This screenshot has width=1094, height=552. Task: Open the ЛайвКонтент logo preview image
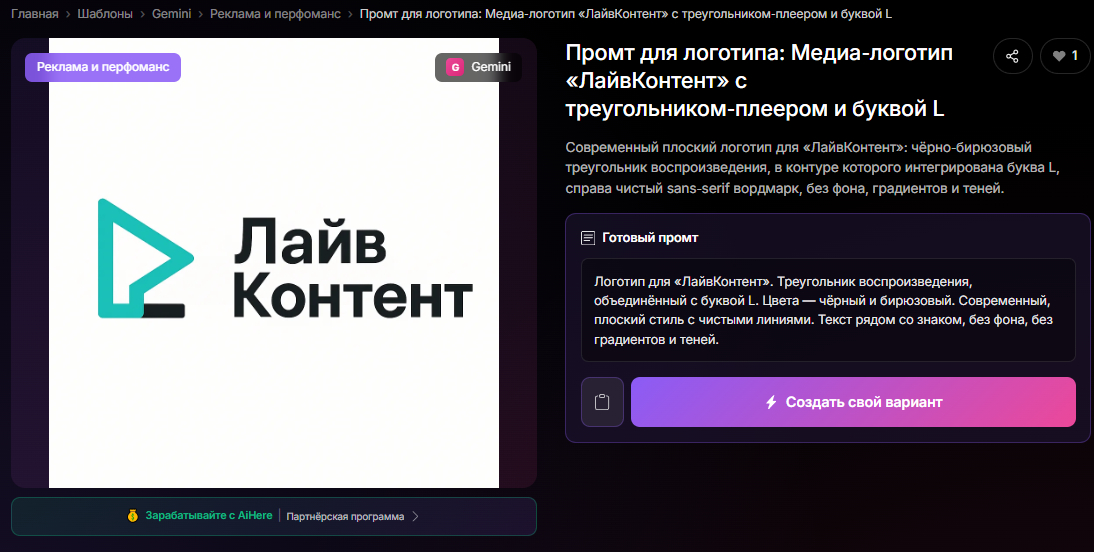pos(274,262)
